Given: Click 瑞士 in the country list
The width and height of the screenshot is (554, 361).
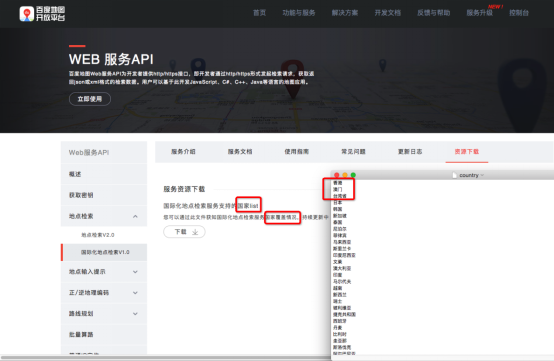Looking at the screenshot, I should [x=337, y=301].
